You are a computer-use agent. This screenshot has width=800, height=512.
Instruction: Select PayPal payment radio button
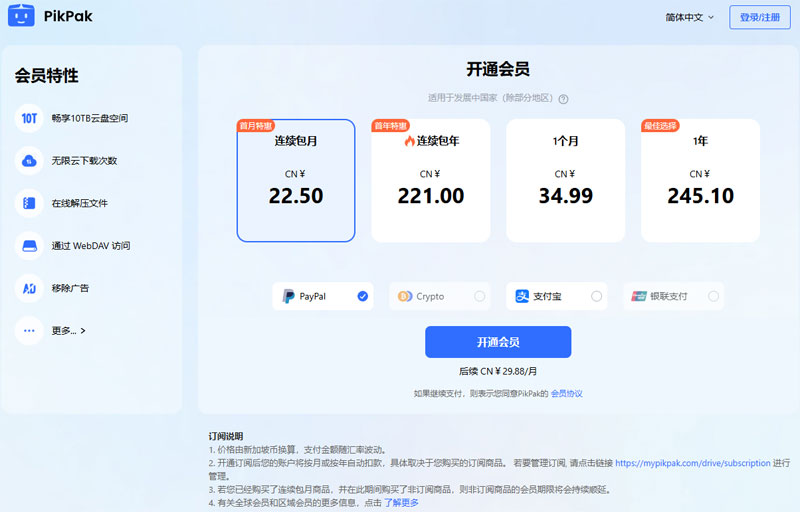pos(362,296)
